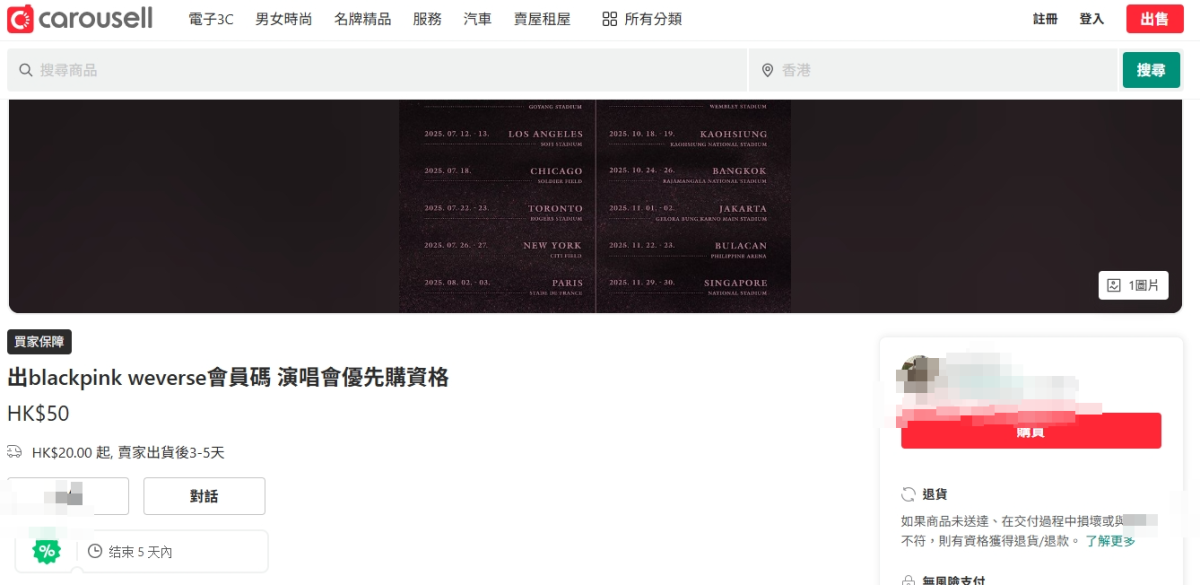The image size is (1200, 585).
Task: Click the search magnifier icon
Action: [26, 71]
